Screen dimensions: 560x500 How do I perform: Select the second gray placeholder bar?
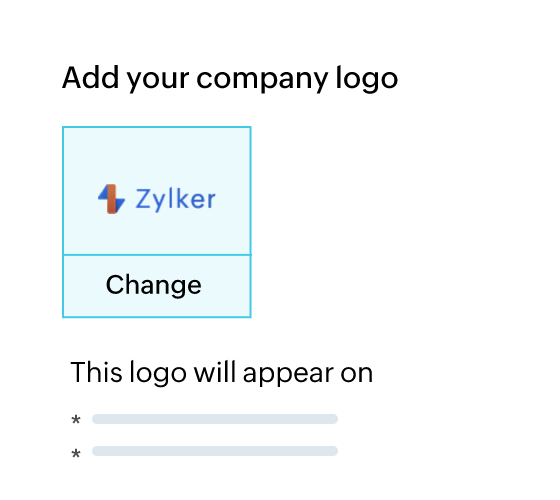[x=215, y=451]
